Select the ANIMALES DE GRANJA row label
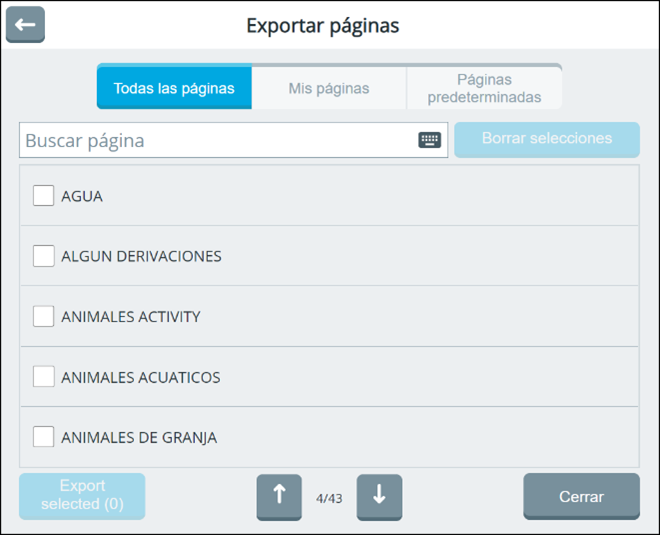This screenshot has height=535, width=660. pos(139,437)
